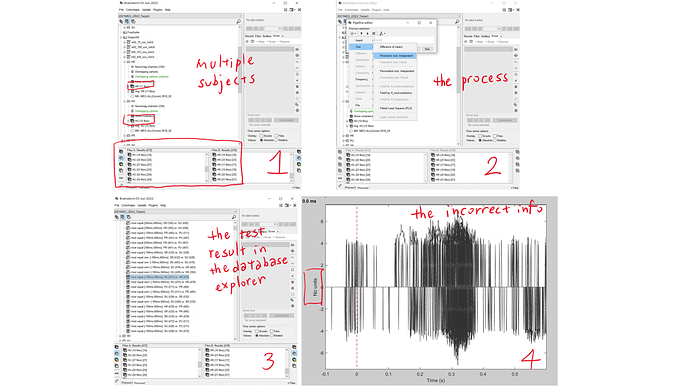Choose Parametric test: Independent from Test submenu
Screen dimensions: 690x388
click(x=395, y=56)
